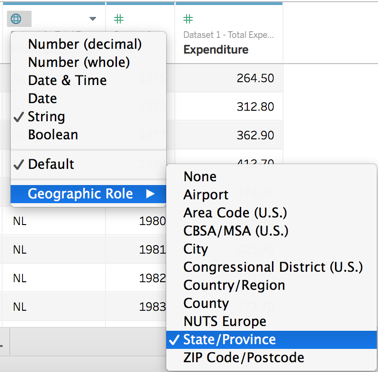Screen dimensions: 378x372
Task: Click the NL cell in 1980 row
Action: point(53,221)
